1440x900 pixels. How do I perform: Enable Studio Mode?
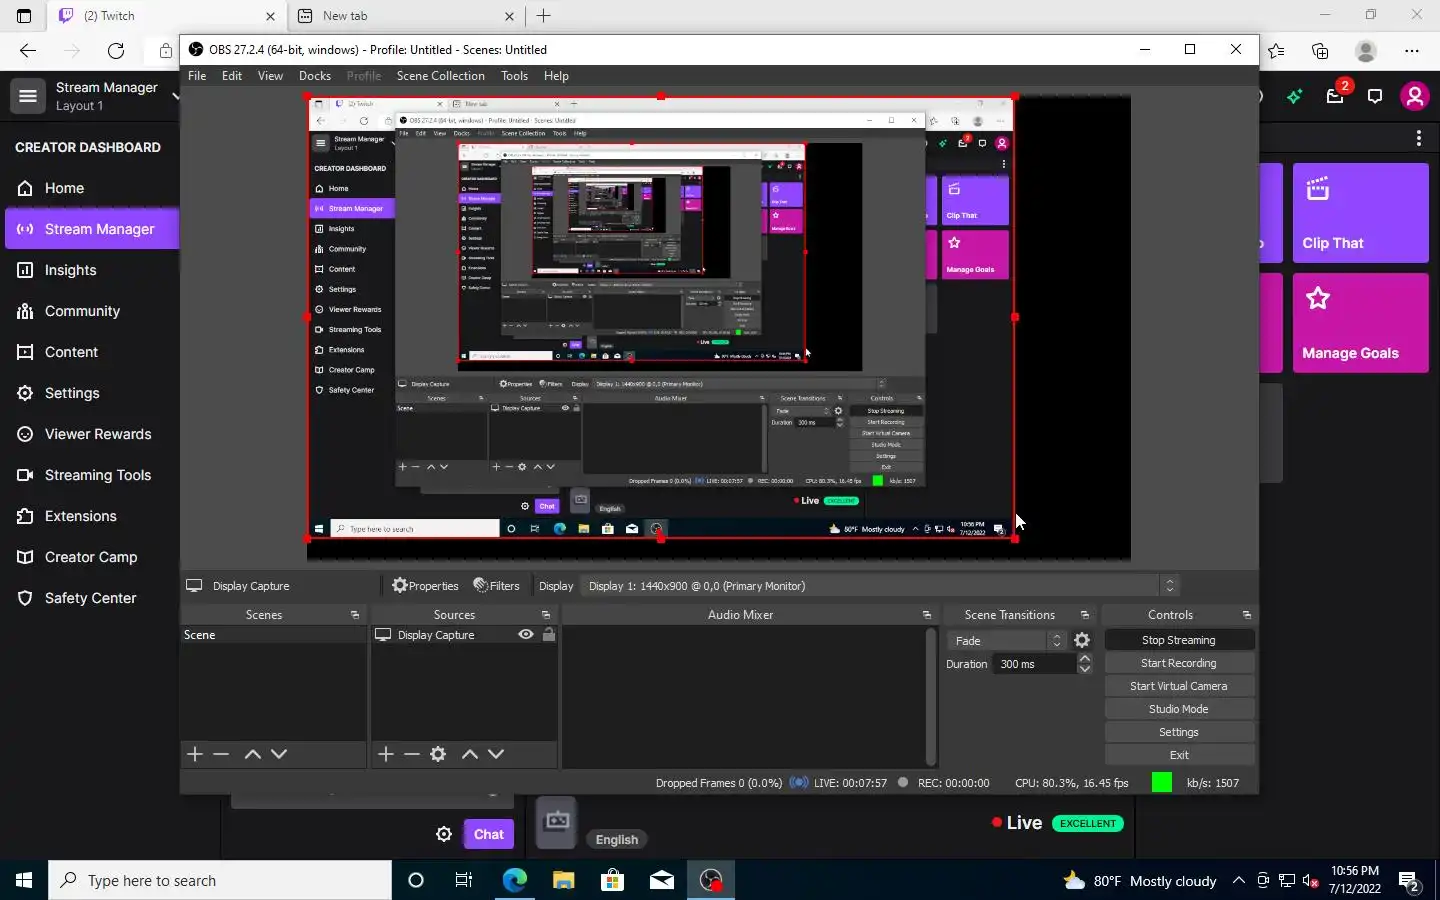(x=1179, y=709)
